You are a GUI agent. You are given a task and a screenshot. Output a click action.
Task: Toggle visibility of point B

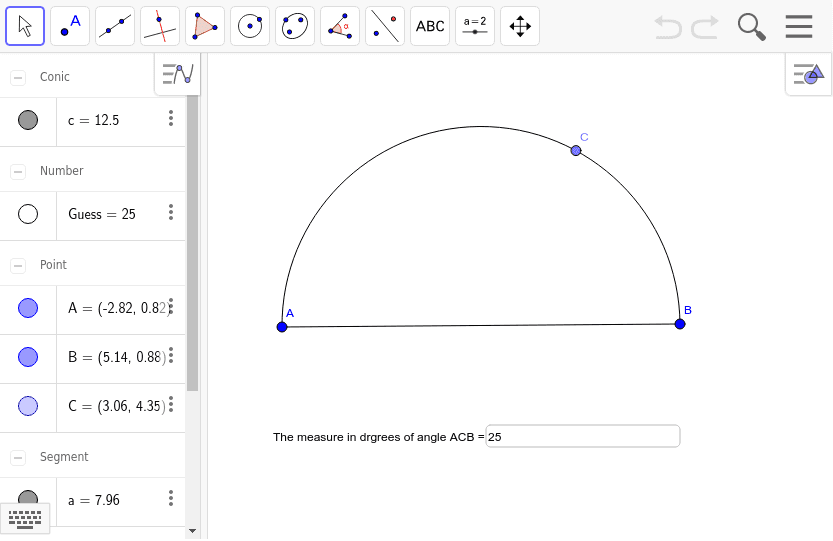tap(28, 357)
